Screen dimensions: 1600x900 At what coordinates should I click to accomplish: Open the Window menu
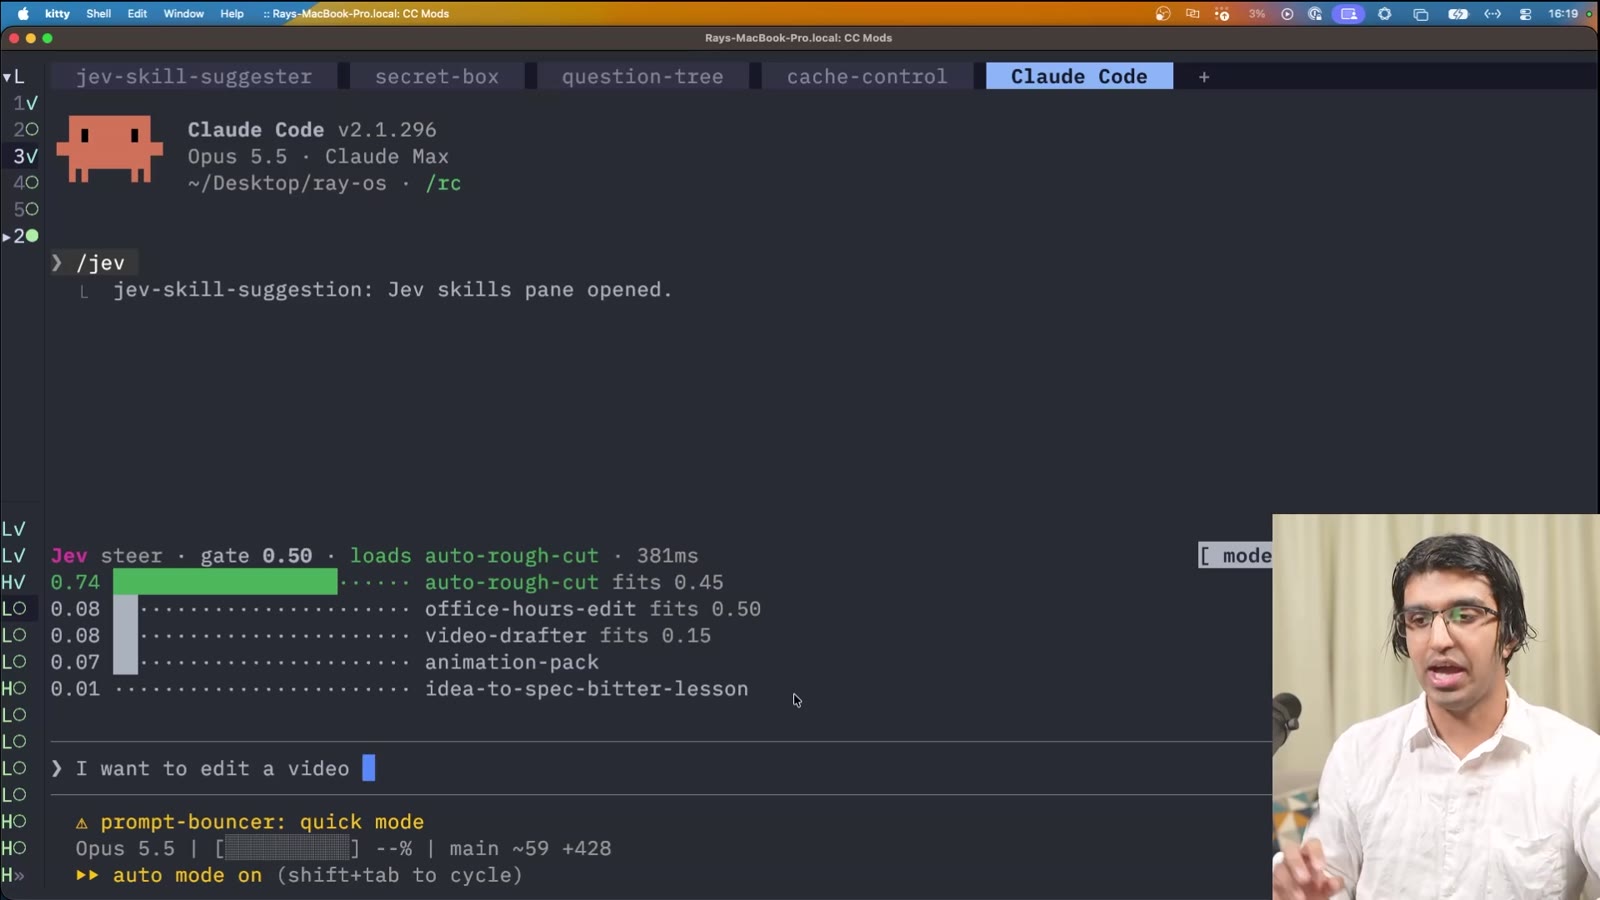(183, 14)
